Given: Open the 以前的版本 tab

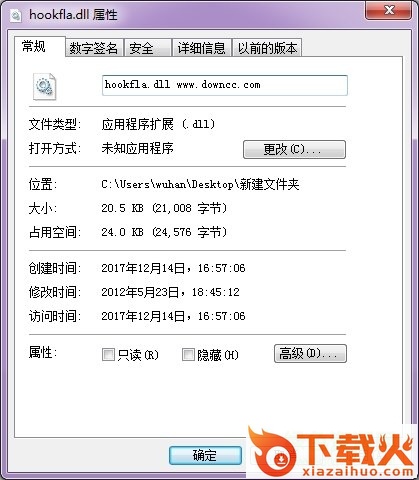Looking at the screenshot, I should [267, 48].
